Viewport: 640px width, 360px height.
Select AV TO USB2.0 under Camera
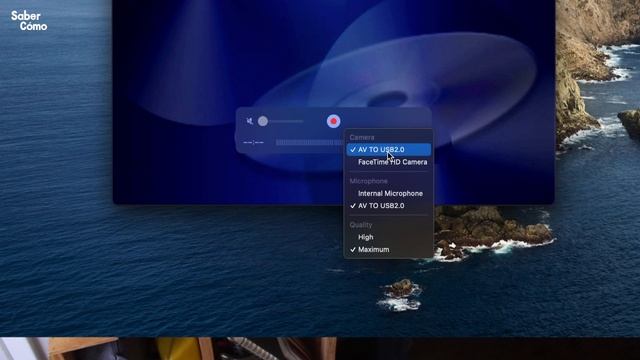click(x=389, y=150)
